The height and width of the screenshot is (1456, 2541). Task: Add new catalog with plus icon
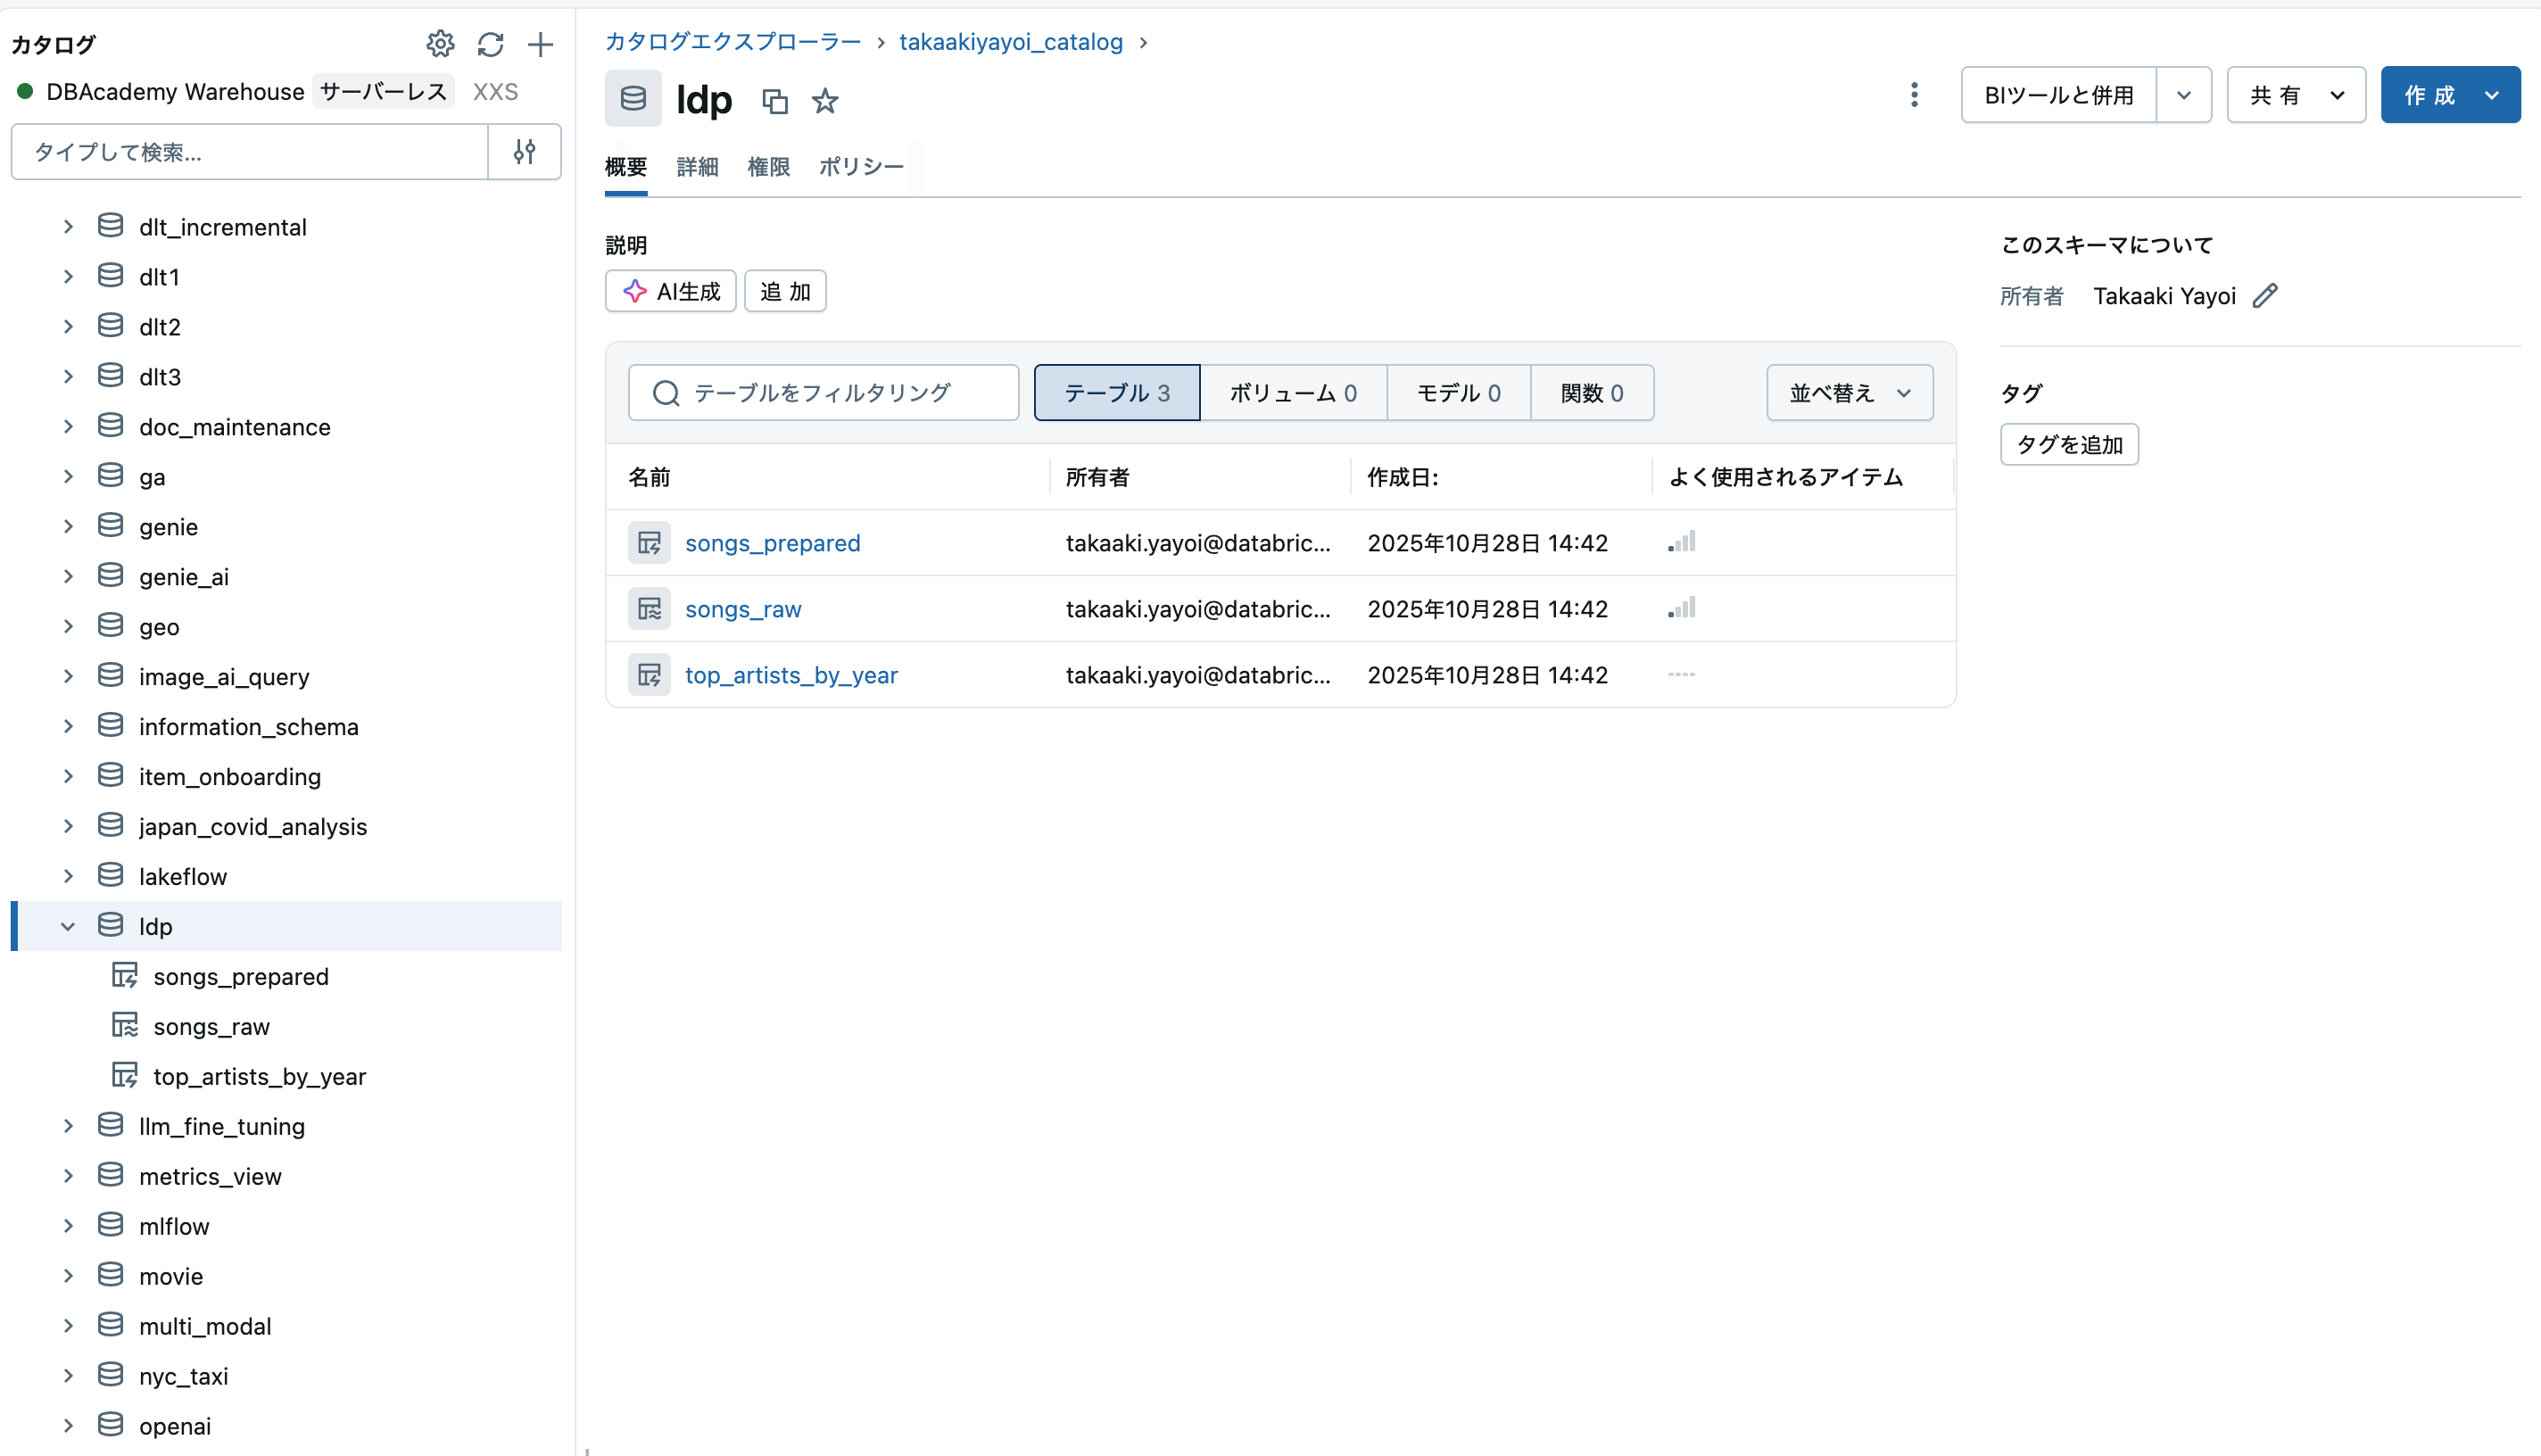pos(541,44)
